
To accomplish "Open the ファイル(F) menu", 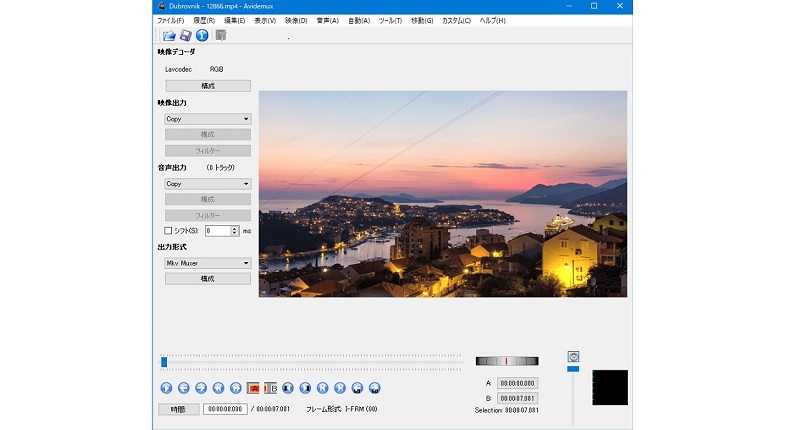I will (x=170, y=20).
